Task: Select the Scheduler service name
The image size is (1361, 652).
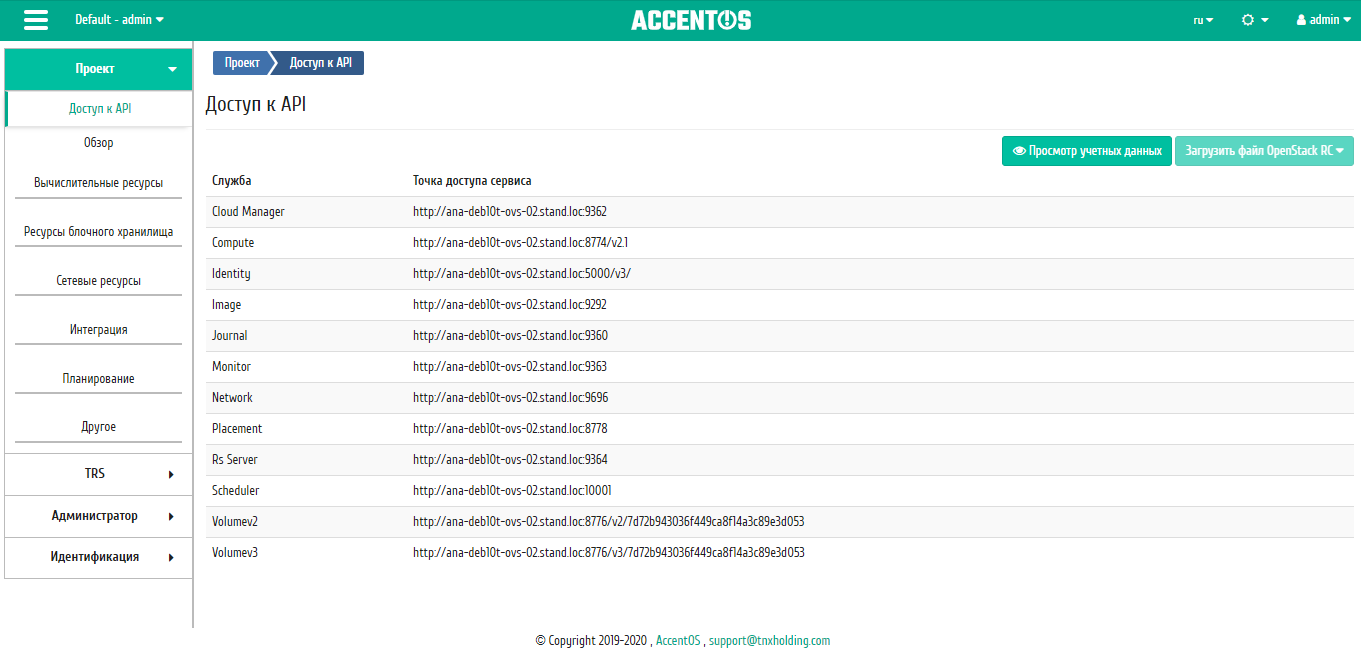Action: [236, 491]
